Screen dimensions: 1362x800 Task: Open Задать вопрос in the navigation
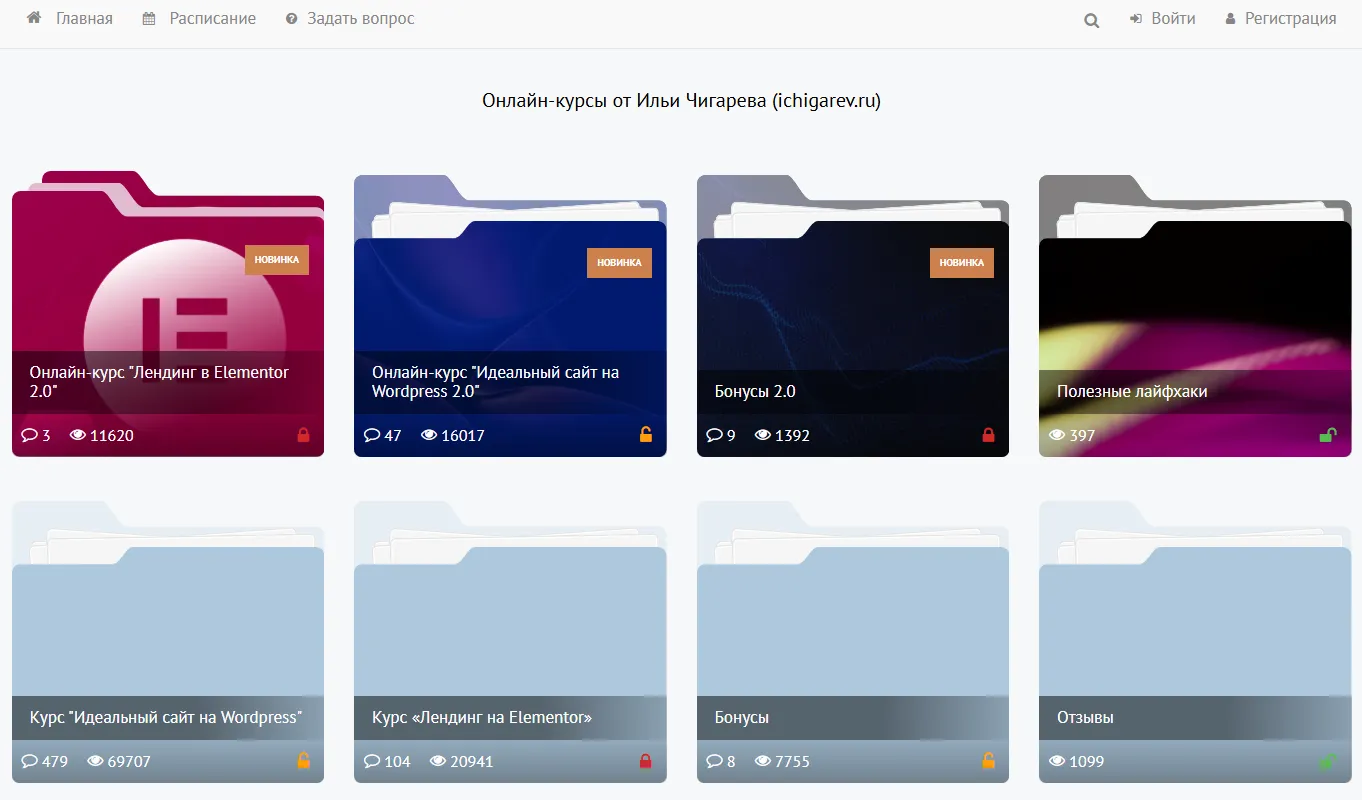(350, 18)
